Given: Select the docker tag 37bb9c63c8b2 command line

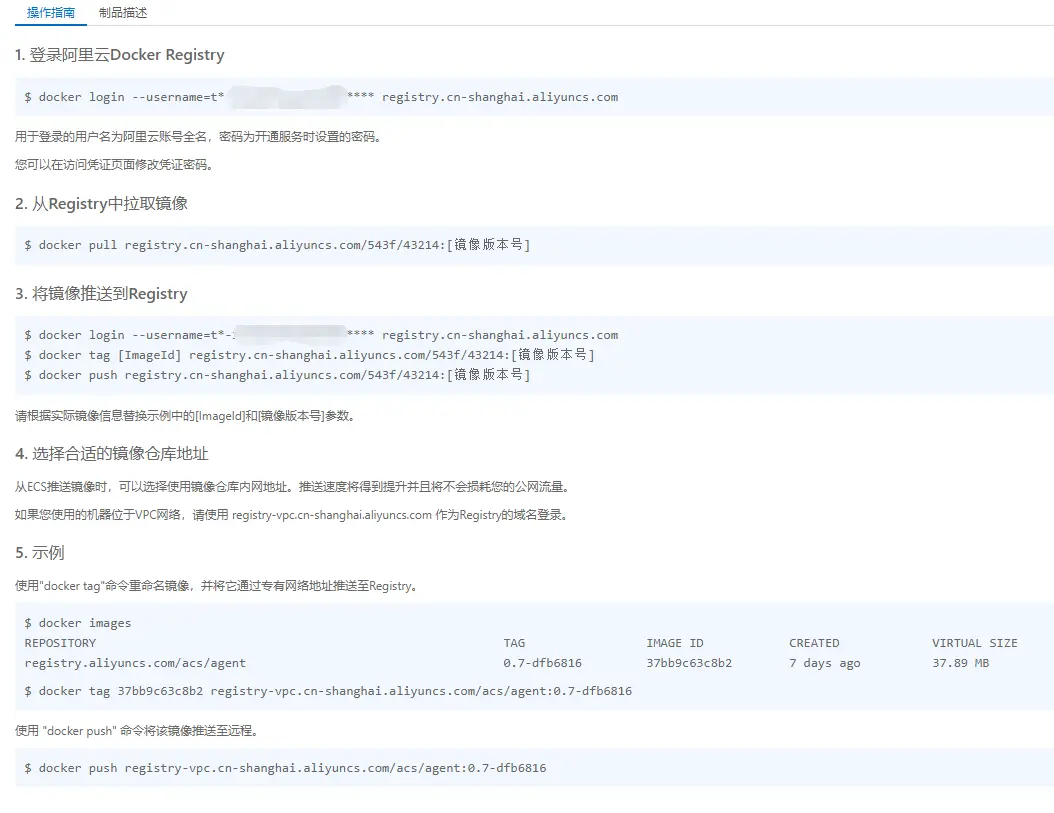Looking at the screenshot, I should [328, 691].
